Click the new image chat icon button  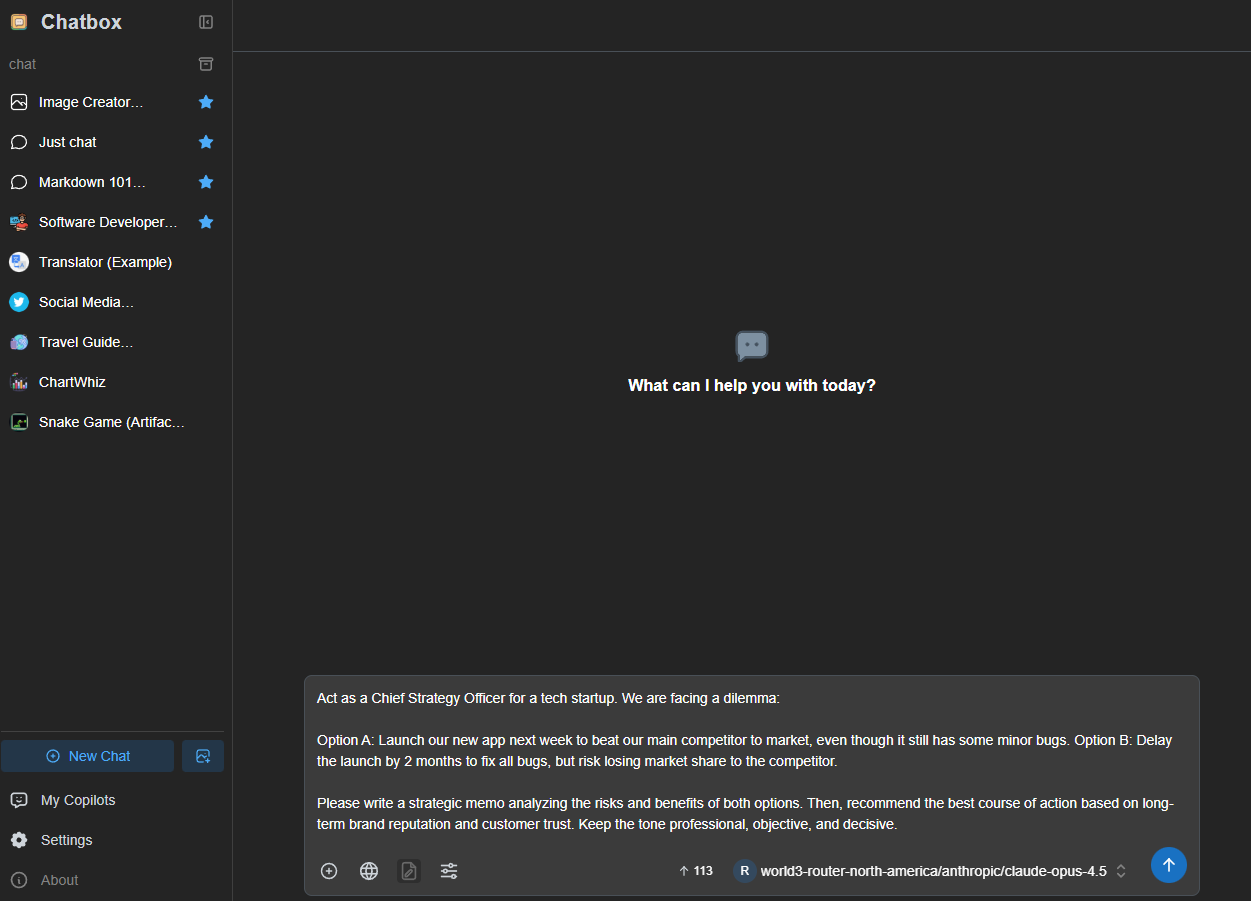click(x=203, y=756)
